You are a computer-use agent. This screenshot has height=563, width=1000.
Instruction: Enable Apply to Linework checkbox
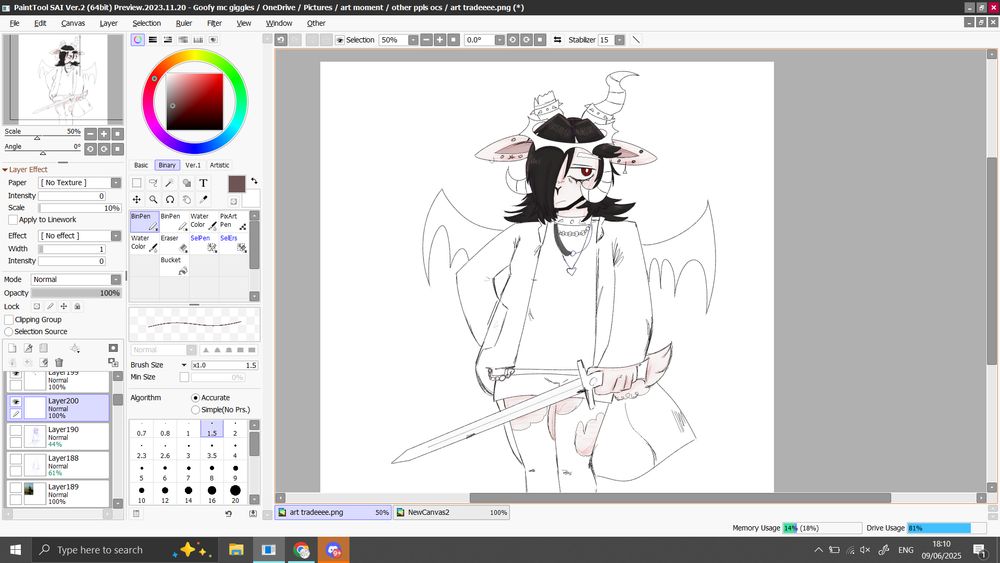pyautogui.click(x=13, y=219)
